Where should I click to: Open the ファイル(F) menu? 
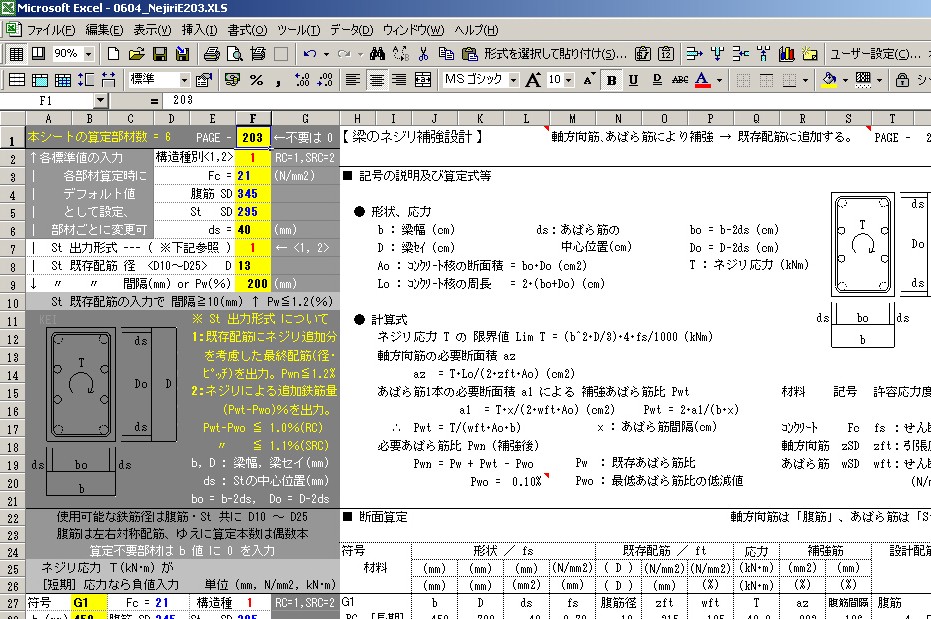pyautogui.click(x=50, y=30)
